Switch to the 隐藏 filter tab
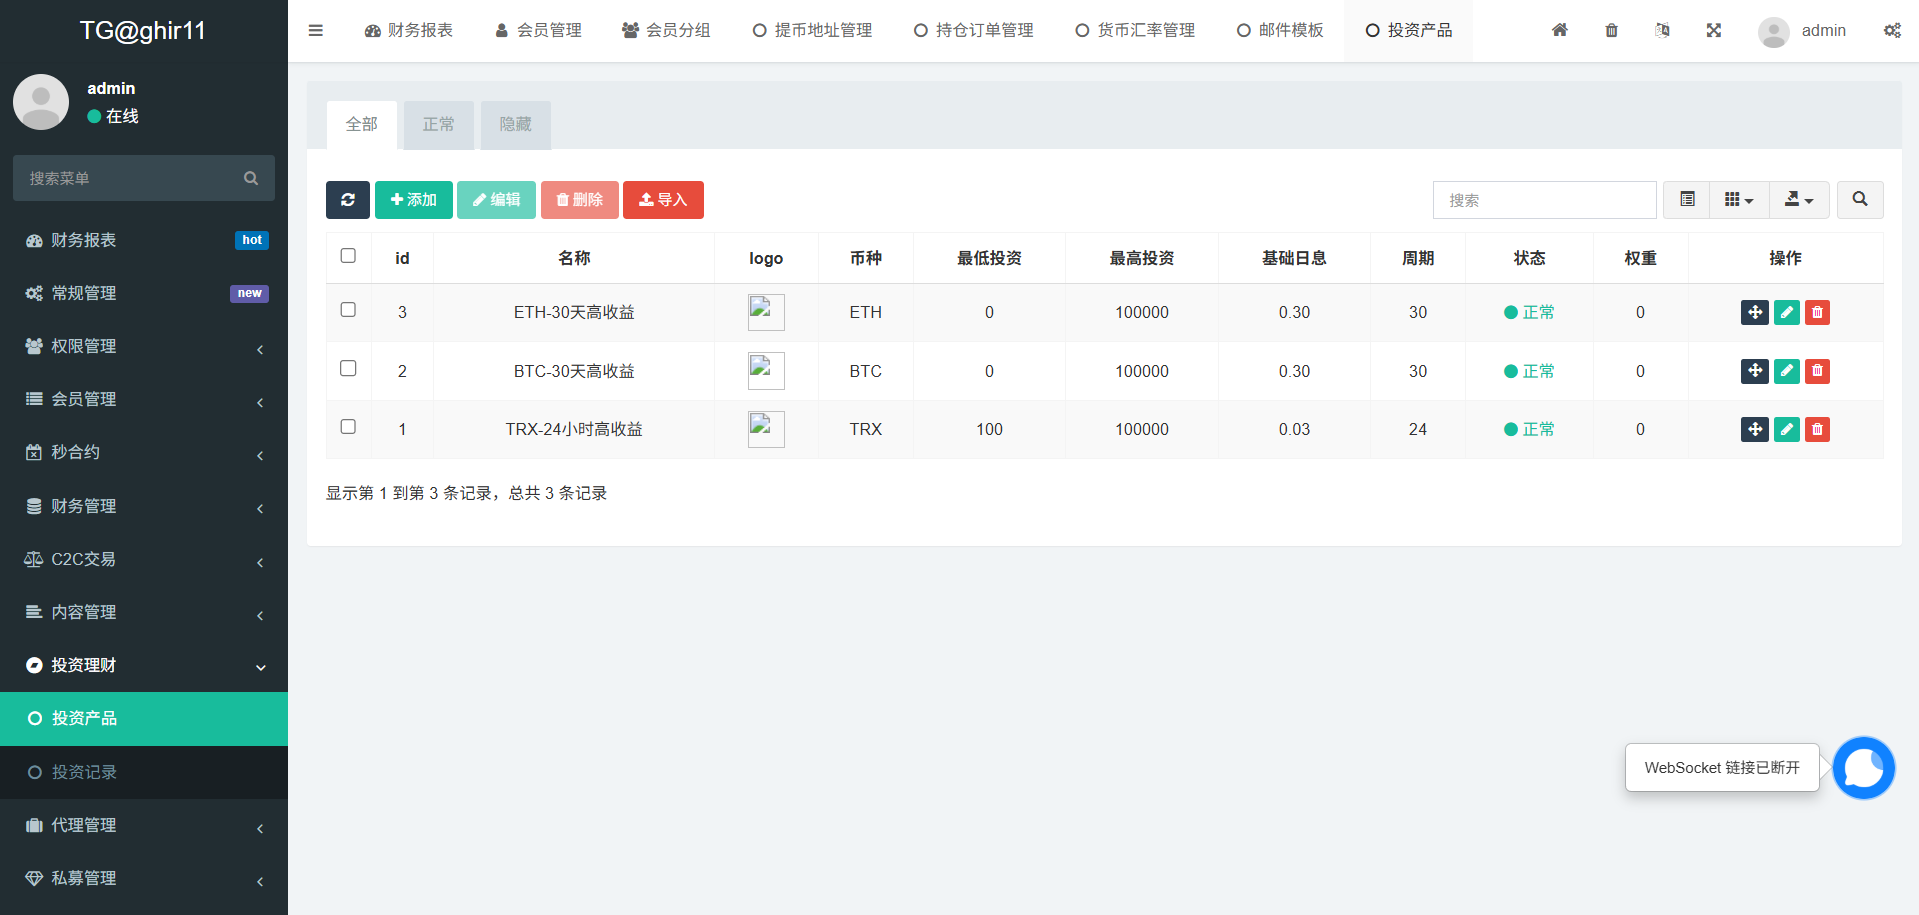1919x915 pixels. (x=515, y=125)
